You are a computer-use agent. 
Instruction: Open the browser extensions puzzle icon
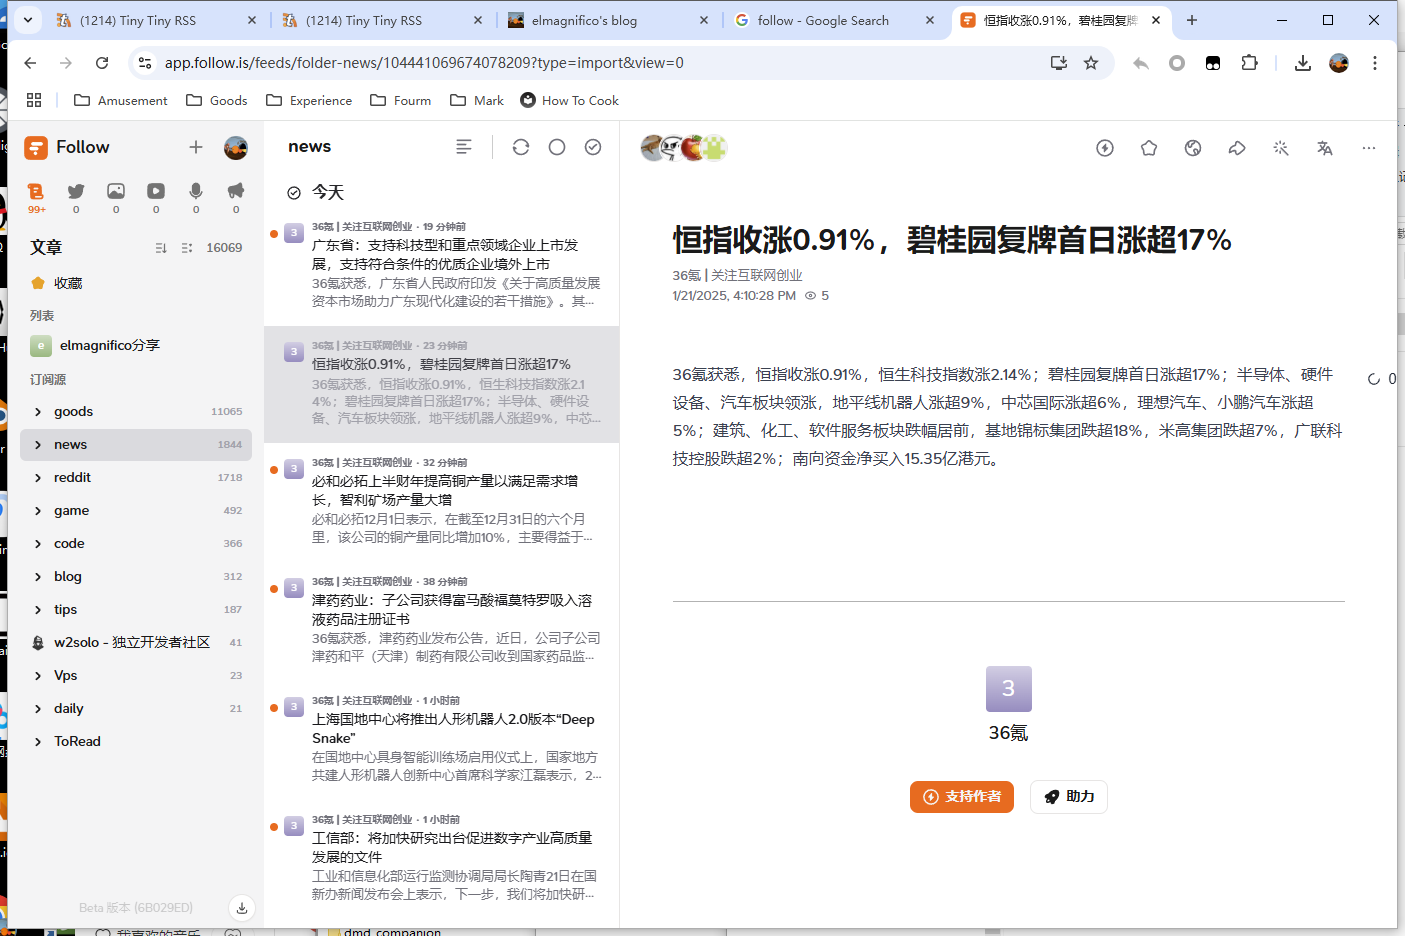click(x=1249, y=63)
